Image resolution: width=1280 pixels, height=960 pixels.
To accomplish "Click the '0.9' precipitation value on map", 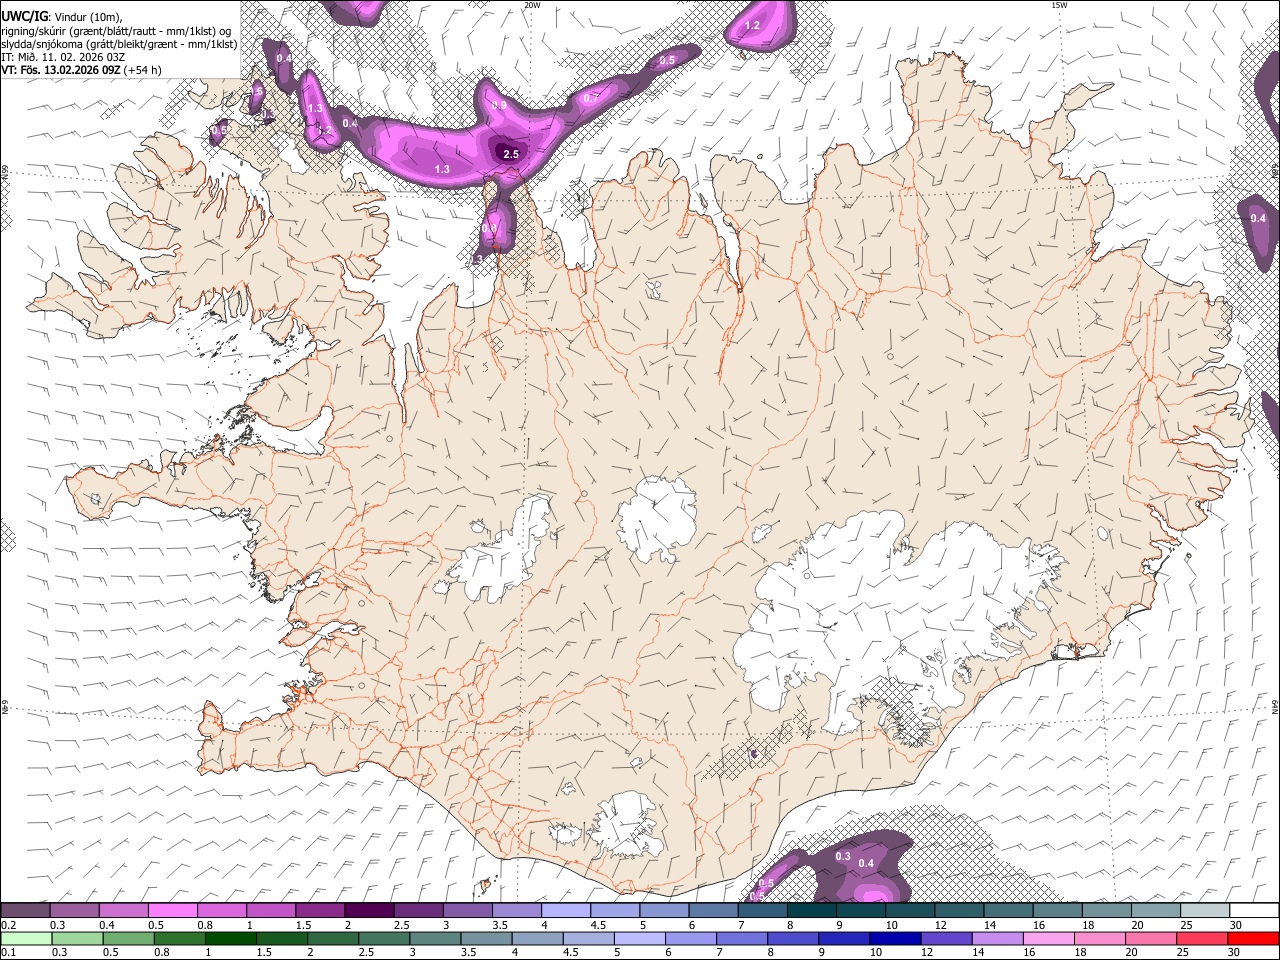I will point(499,105).
